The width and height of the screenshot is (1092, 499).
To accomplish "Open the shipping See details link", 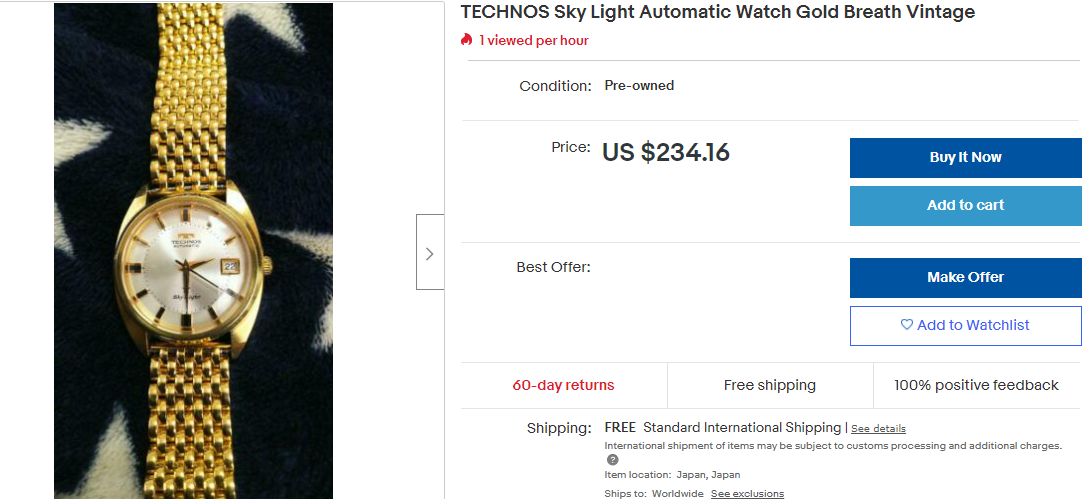I will click(878, 429).
